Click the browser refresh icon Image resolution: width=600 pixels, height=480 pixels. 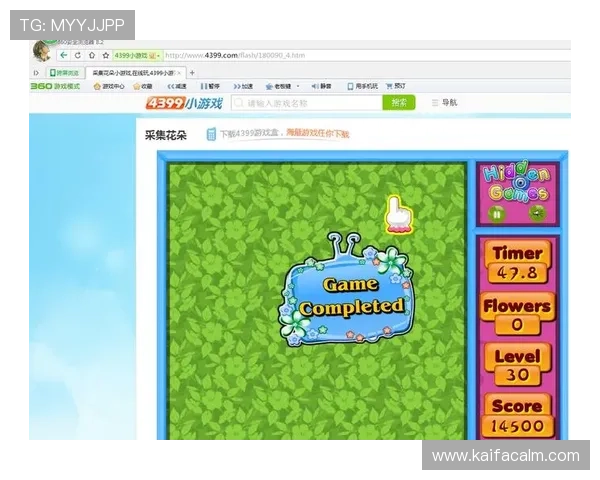click(91, 55)
